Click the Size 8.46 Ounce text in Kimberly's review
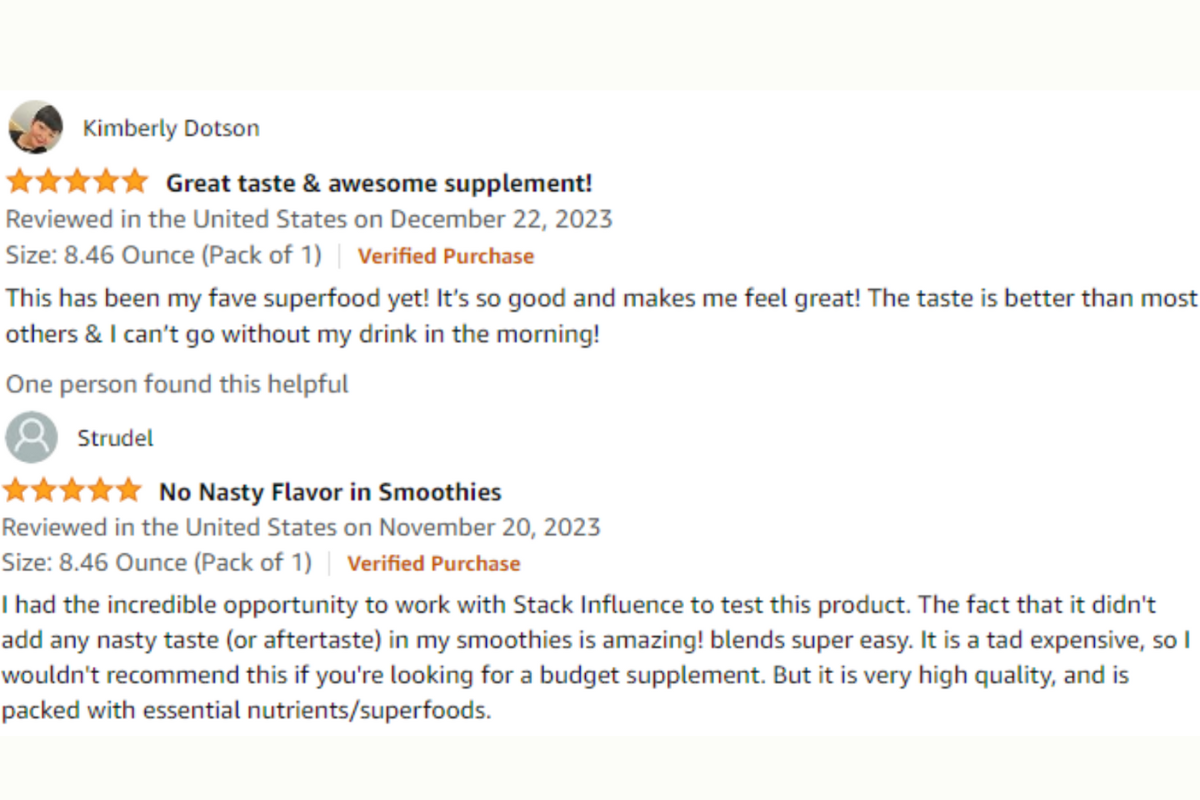The image size is (1200, 800). click(164, 255)
